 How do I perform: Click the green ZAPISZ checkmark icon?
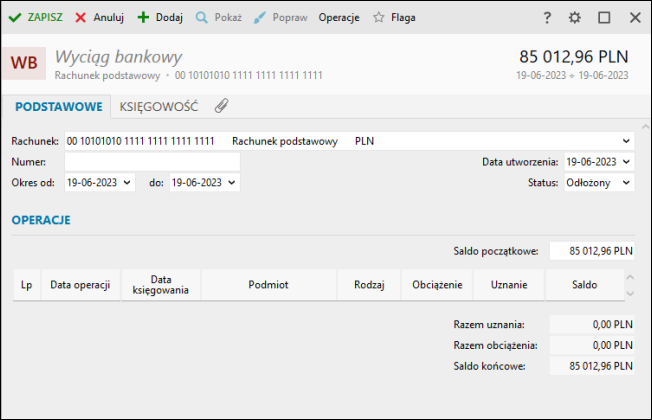tap(15, 17)
